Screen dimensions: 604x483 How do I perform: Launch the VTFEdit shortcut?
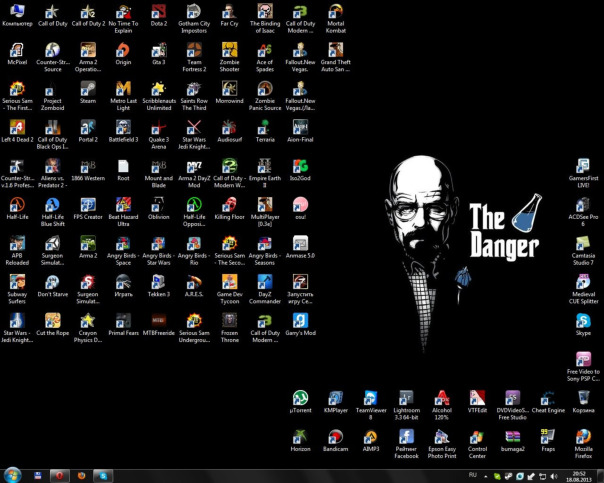coord(477,402)
